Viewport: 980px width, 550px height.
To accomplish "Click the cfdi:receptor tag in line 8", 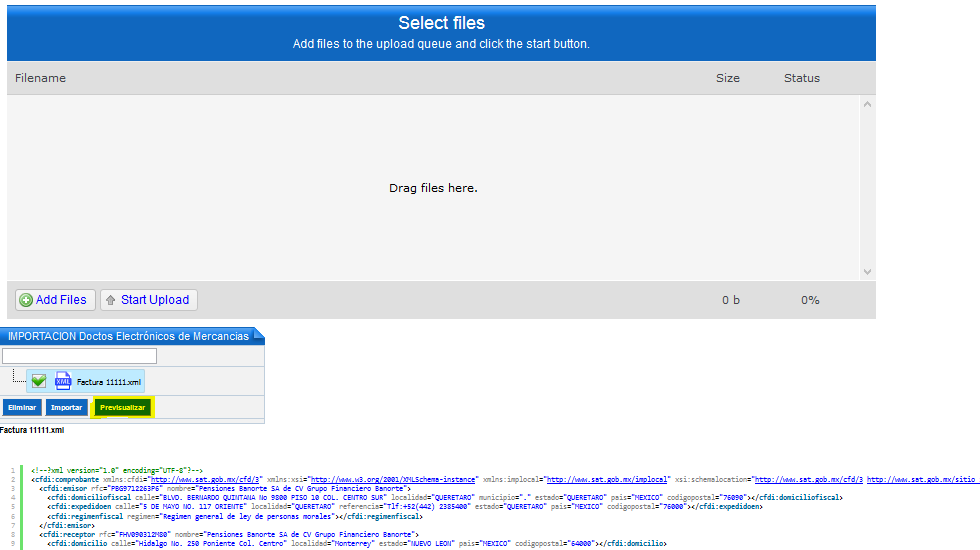I will click(x=68, y=535).
